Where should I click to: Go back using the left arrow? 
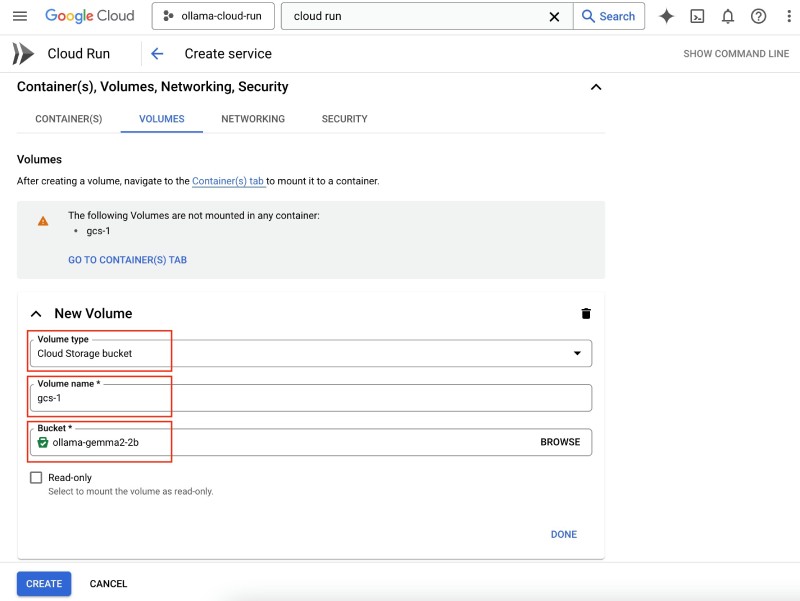pyautogui.click(x=157, y=54)
